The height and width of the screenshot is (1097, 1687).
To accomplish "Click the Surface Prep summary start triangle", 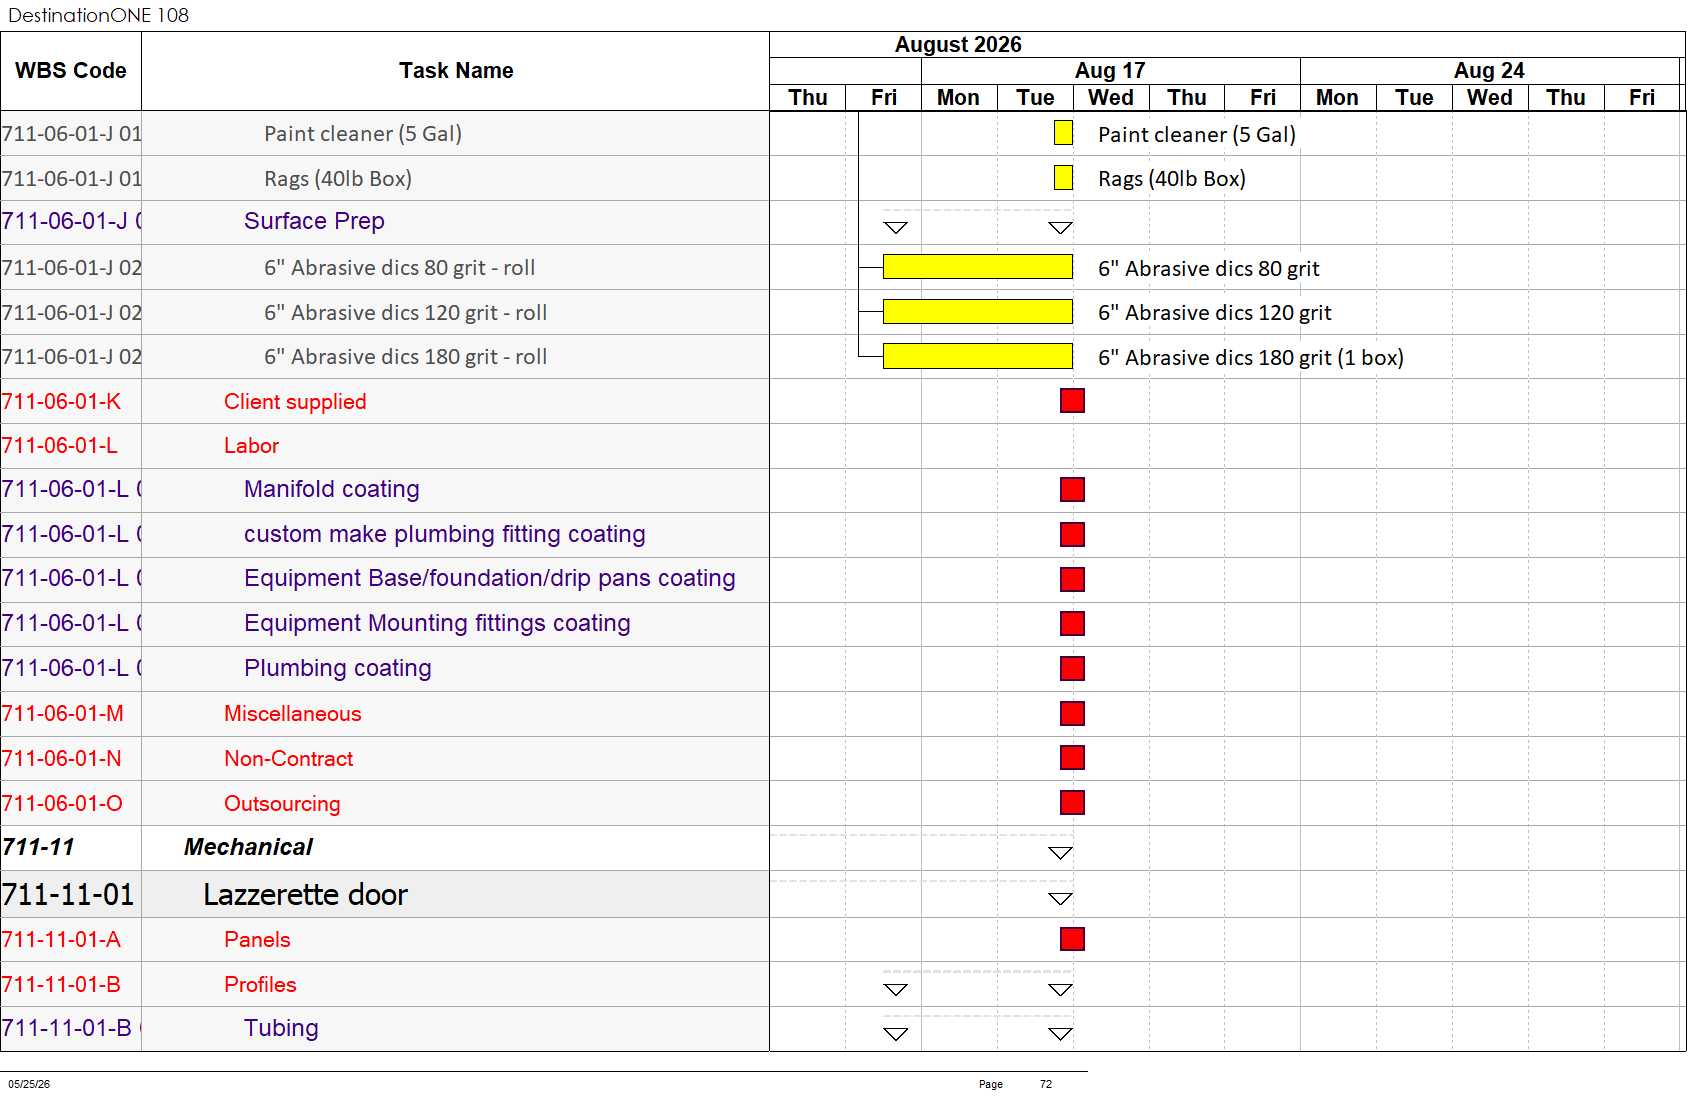I will coord(896,227).
